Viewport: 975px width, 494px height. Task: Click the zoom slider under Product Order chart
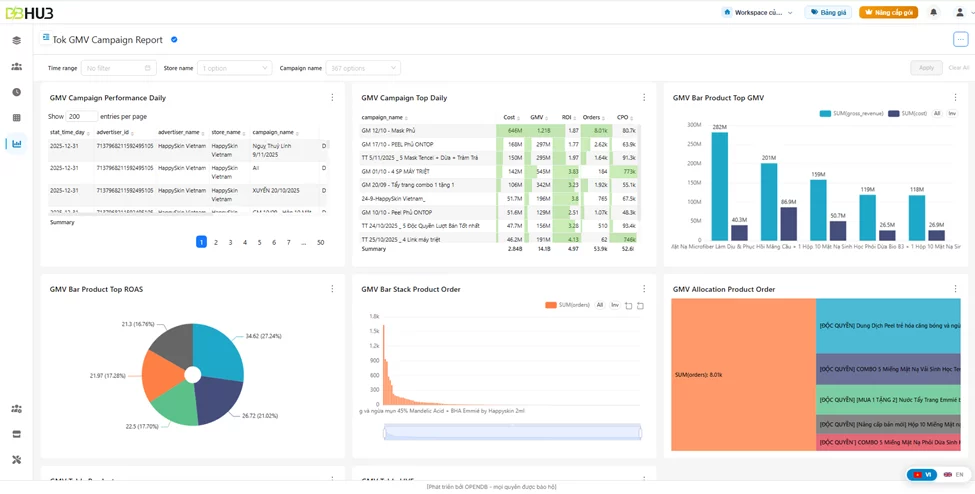(512, 432)
